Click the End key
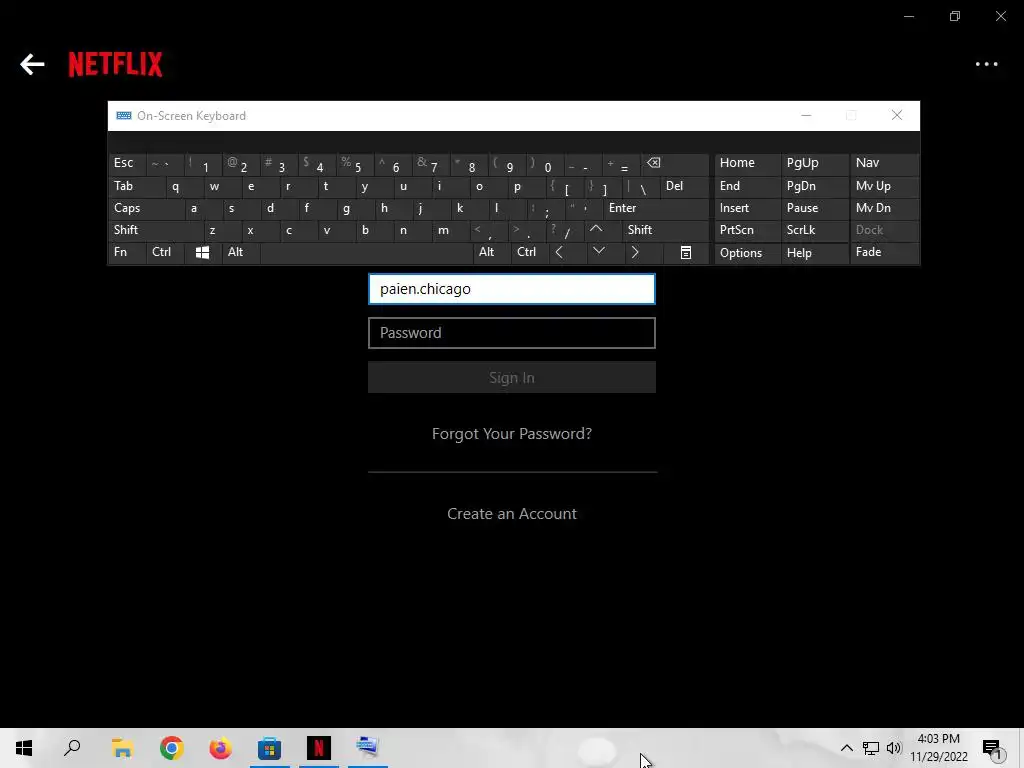This screenshot has height=768, width=1024. (748, 185)
